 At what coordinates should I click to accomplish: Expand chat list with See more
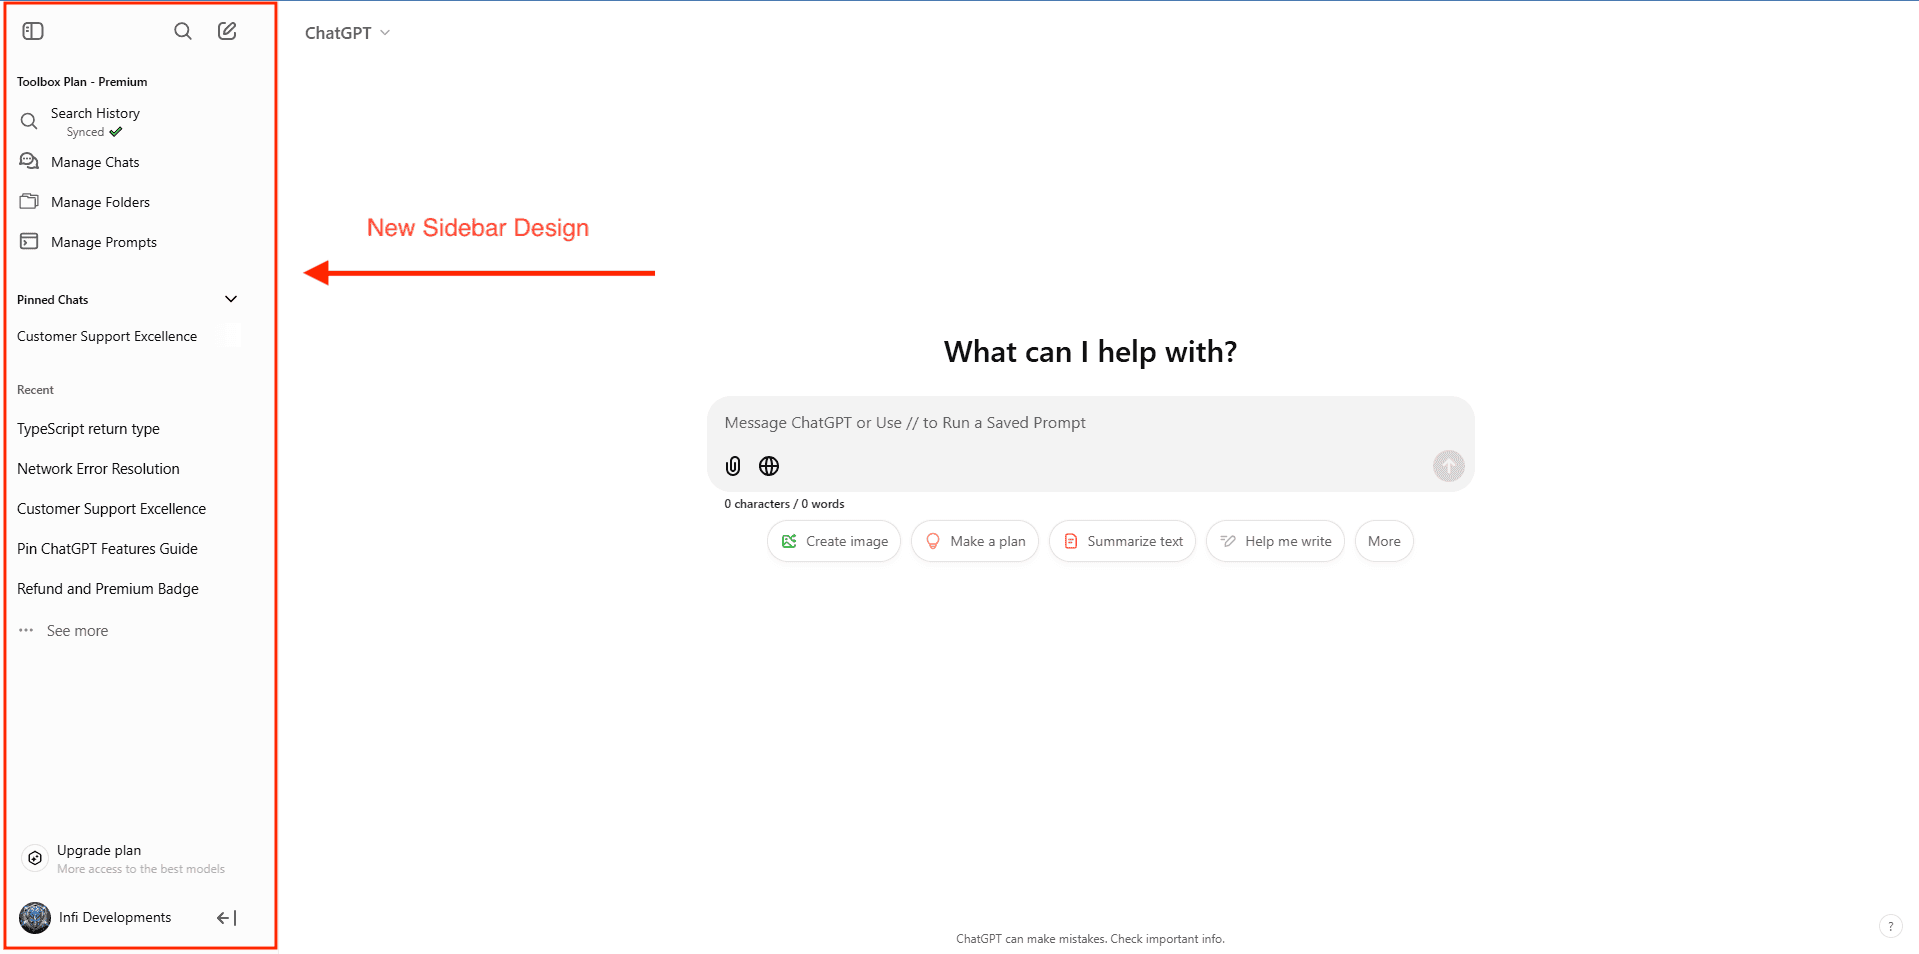coord(77,631)
